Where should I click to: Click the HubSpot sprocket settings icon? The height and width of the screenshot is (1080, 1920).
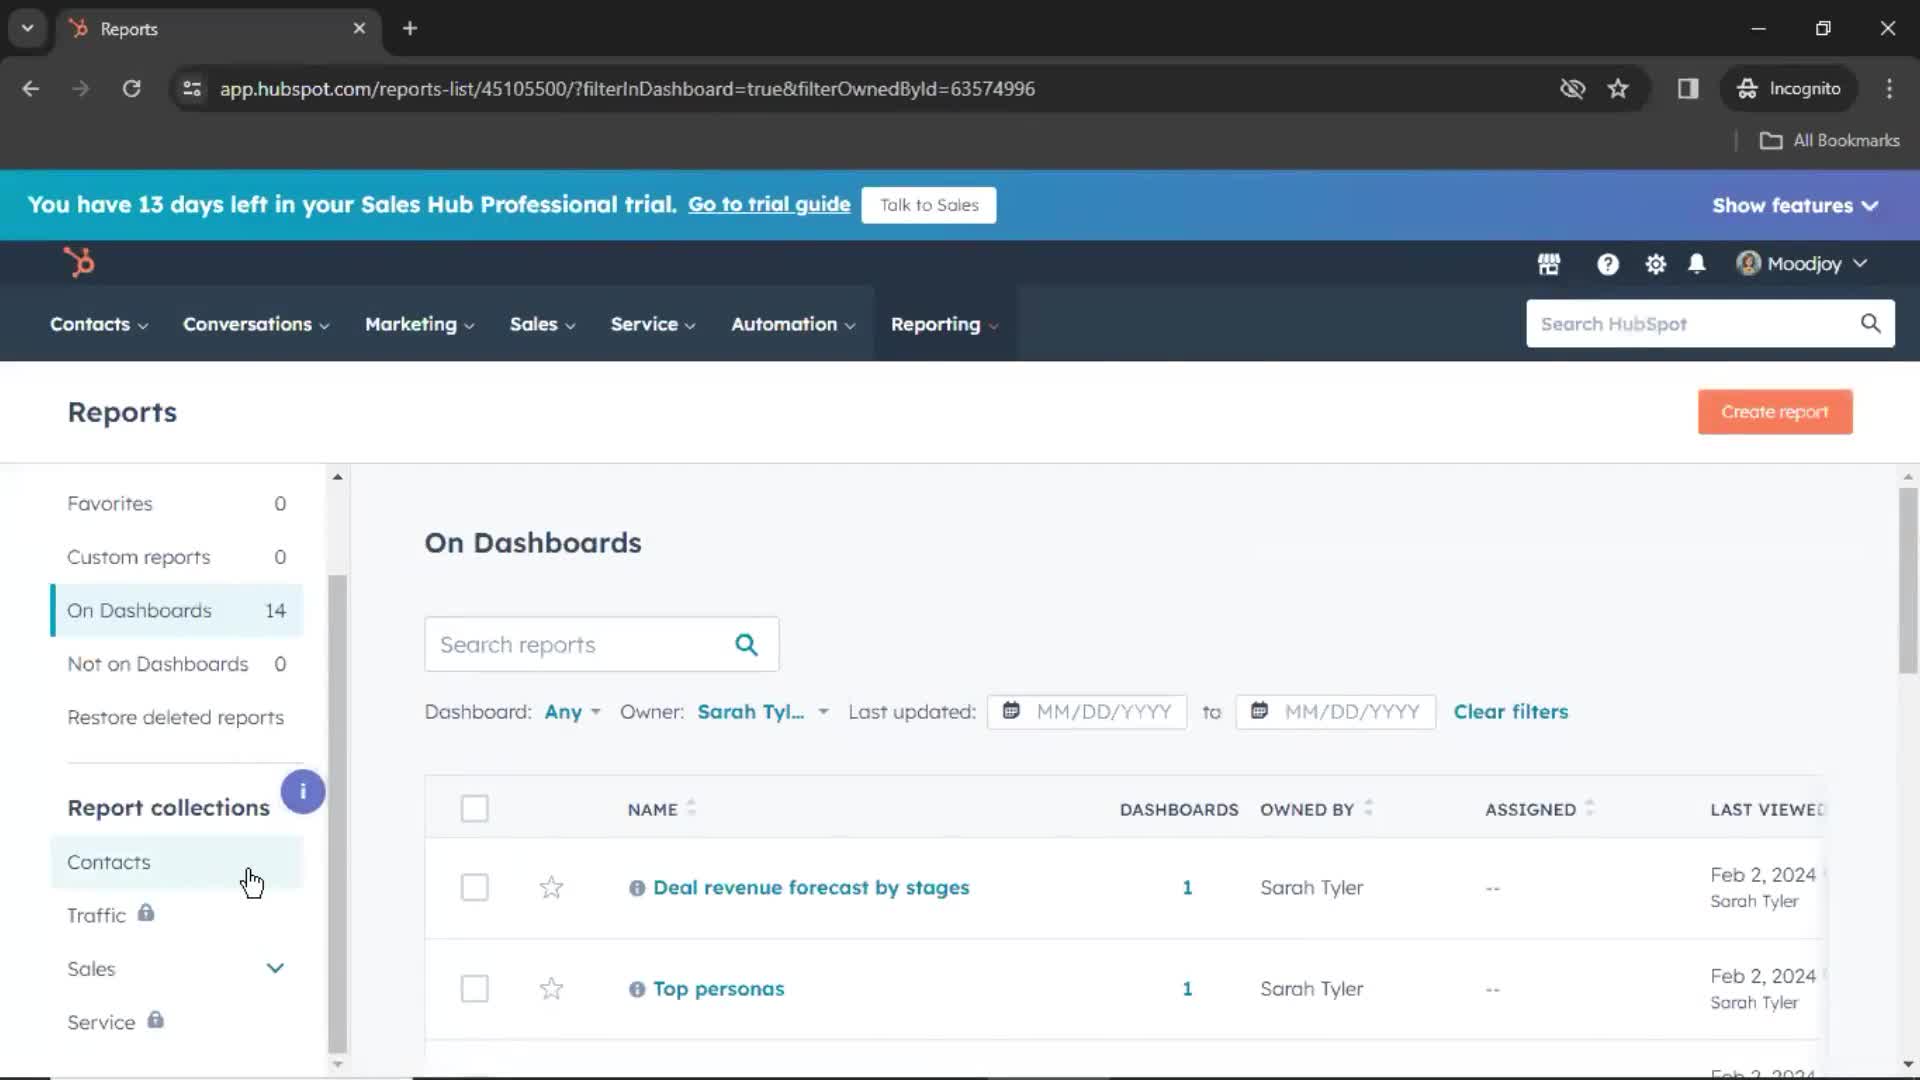click(x=1654, y=262)
